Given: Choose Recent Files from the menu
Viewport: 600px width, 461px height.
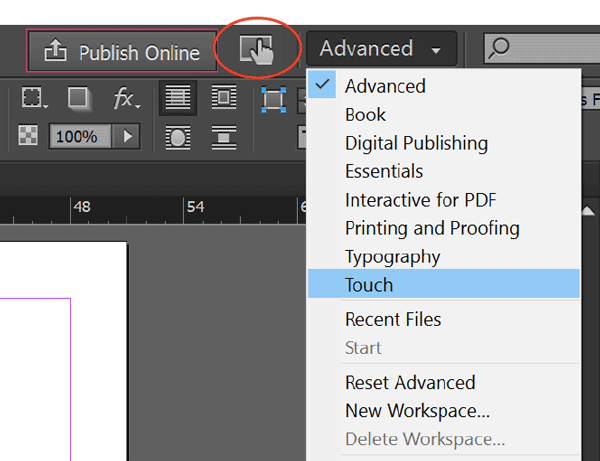Looking at the screenshot, I should [444, 319].
